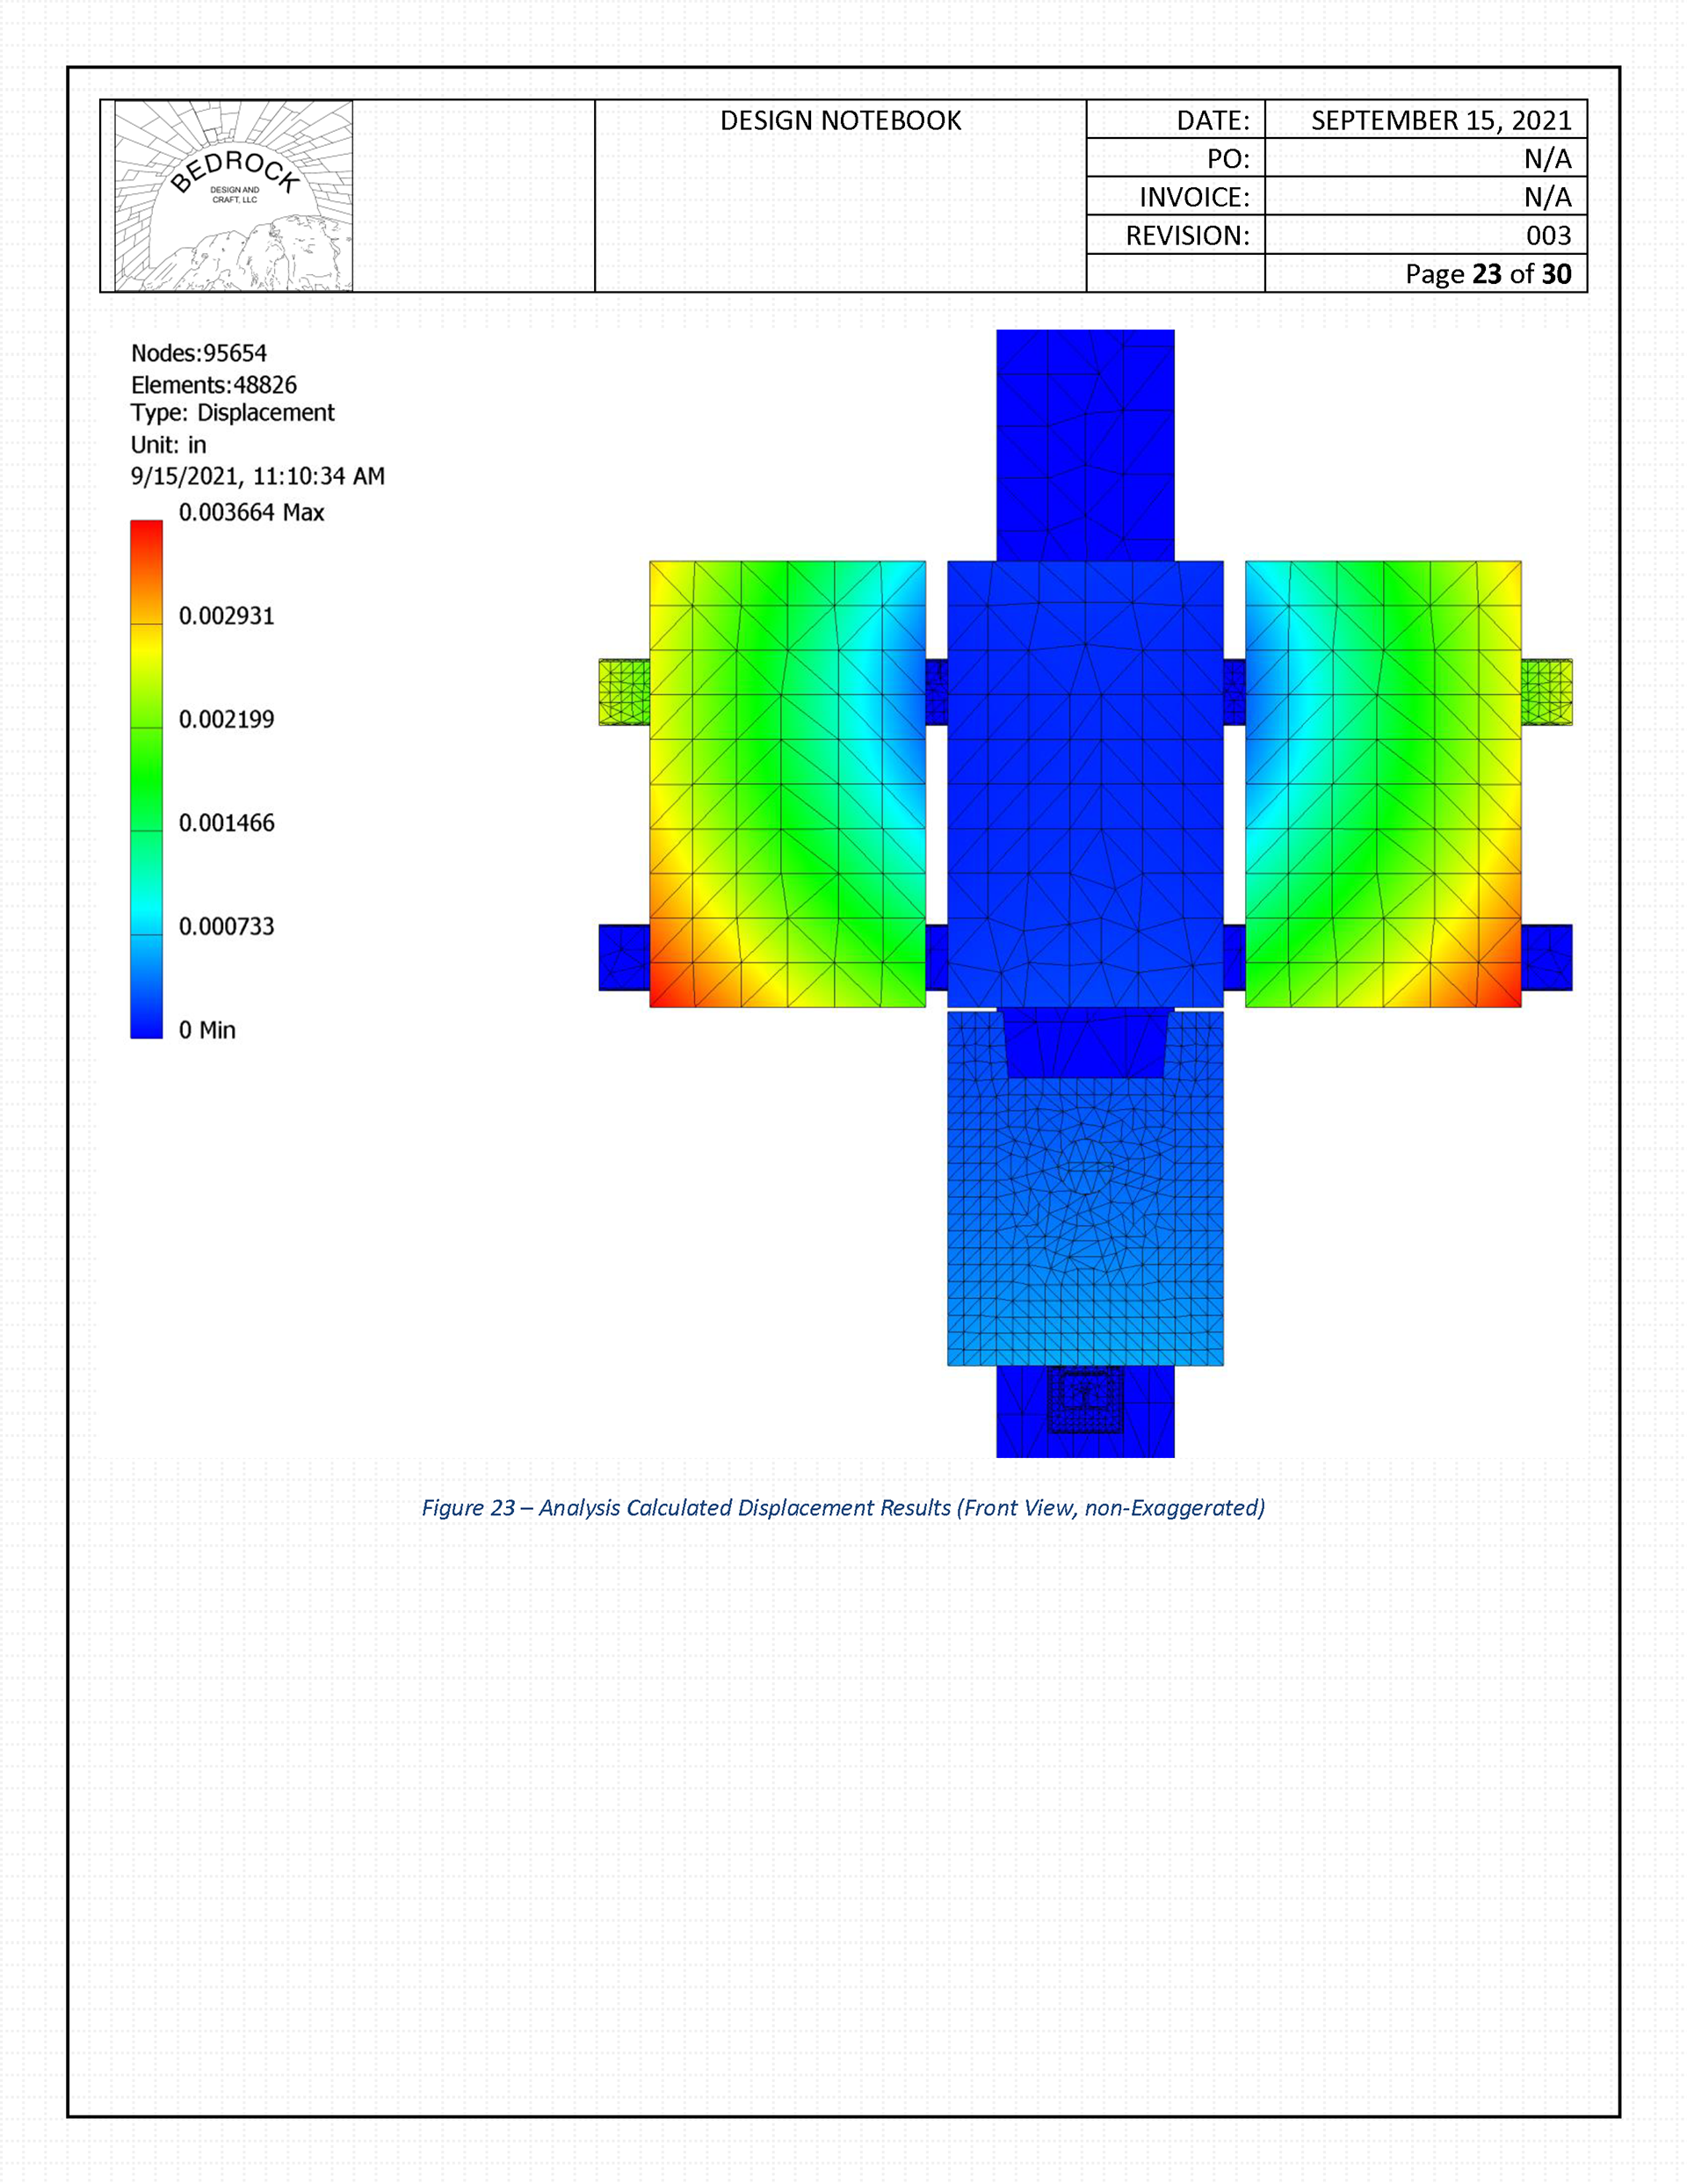This screenshot has height=2184, width=1687.
Task: Click the 0.000733 legend label
Action: [226, 927]
